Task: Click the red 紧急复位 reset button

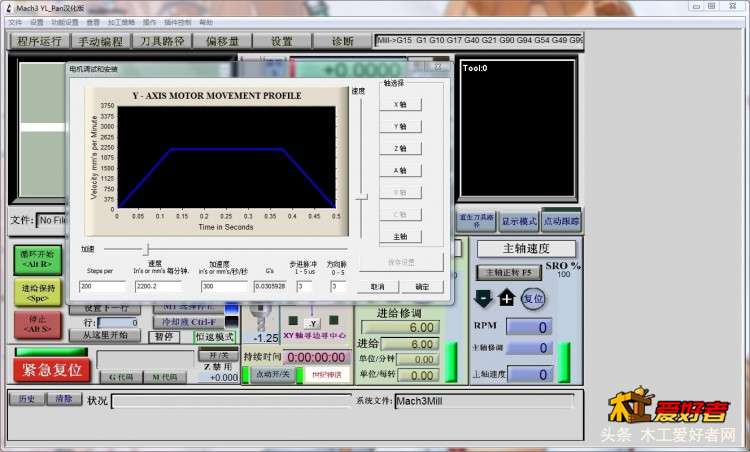Action: [x=52, y=370]
